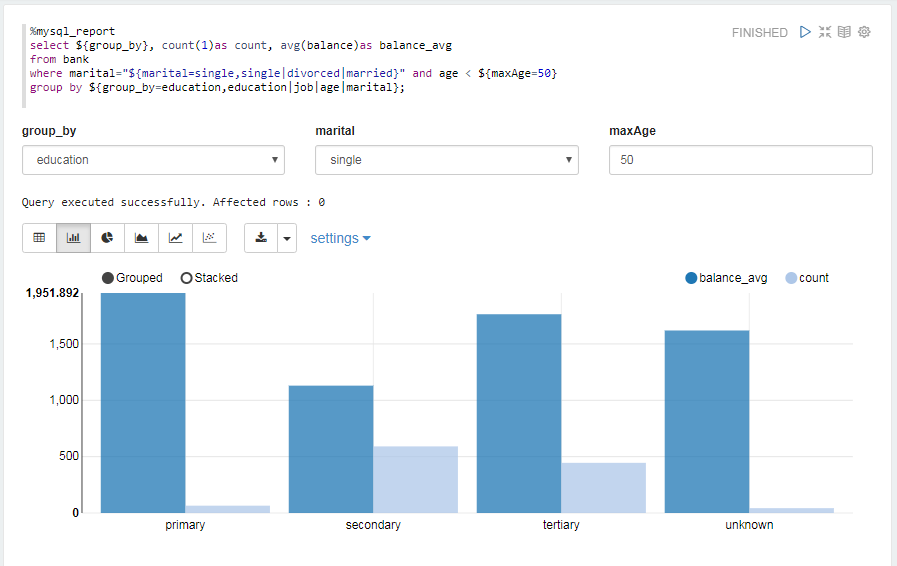Viewport: 897px width, 566px height.
Task: Switch to area chart view
Action: 142,238
